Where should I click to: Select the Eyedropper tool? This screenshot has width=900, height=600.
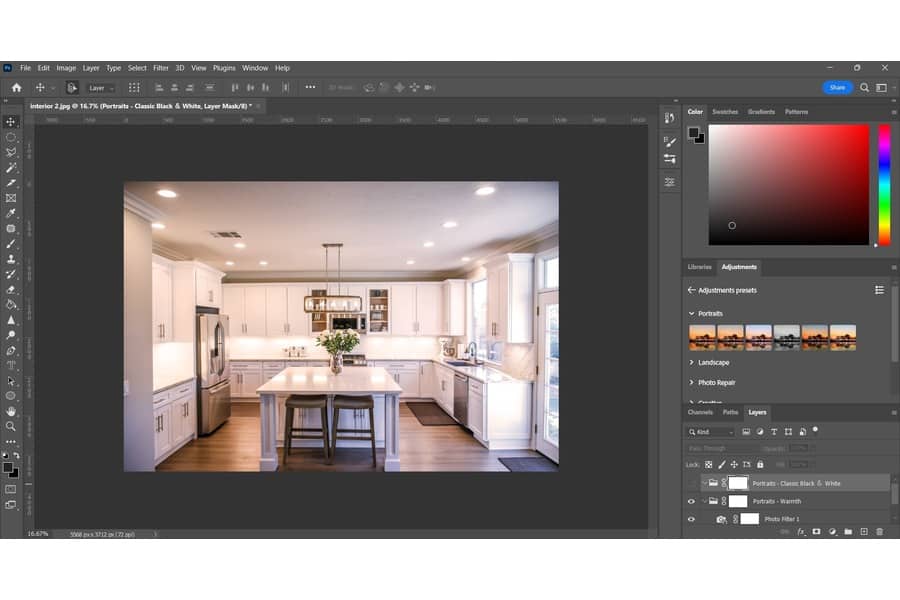click(11, 213)
